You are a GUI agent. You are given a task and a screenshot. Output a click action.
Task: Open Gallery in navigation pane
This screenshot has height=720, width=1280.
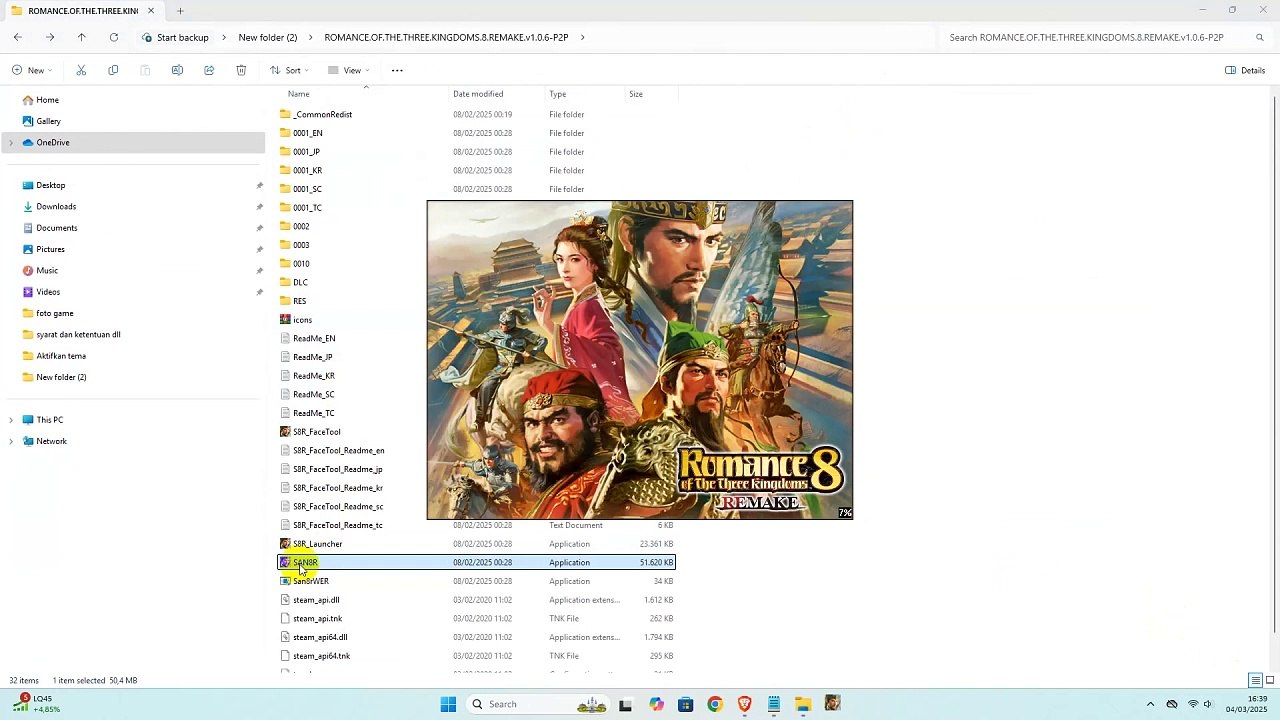pyautogui.click(x=48, y=121)
